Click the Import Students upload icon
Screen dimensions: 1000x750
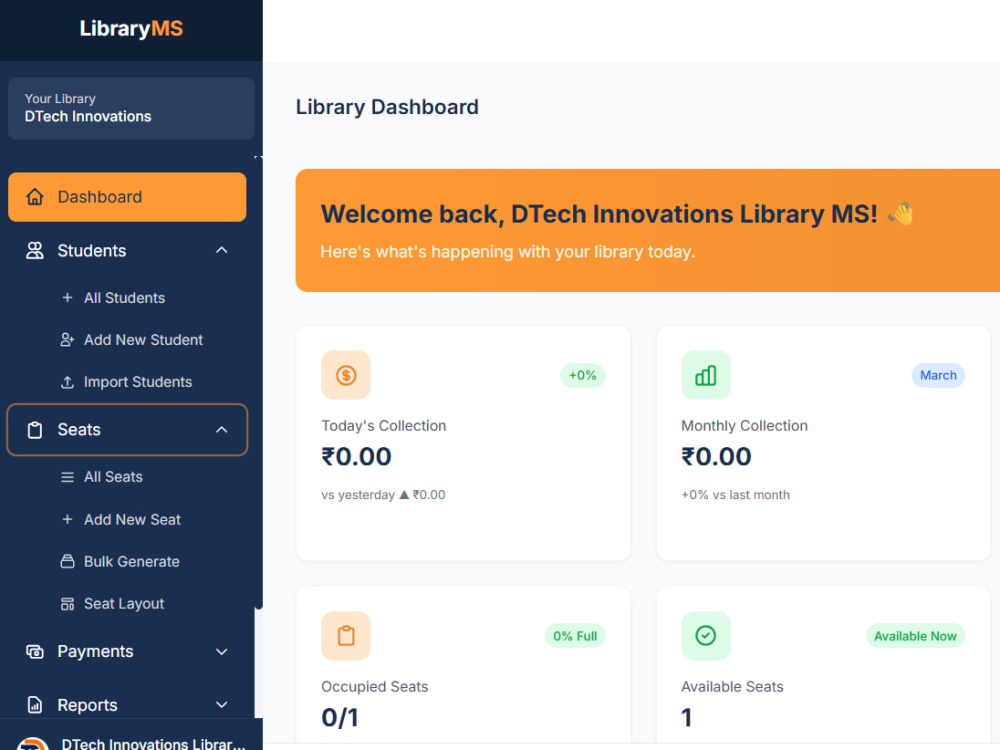67,382
